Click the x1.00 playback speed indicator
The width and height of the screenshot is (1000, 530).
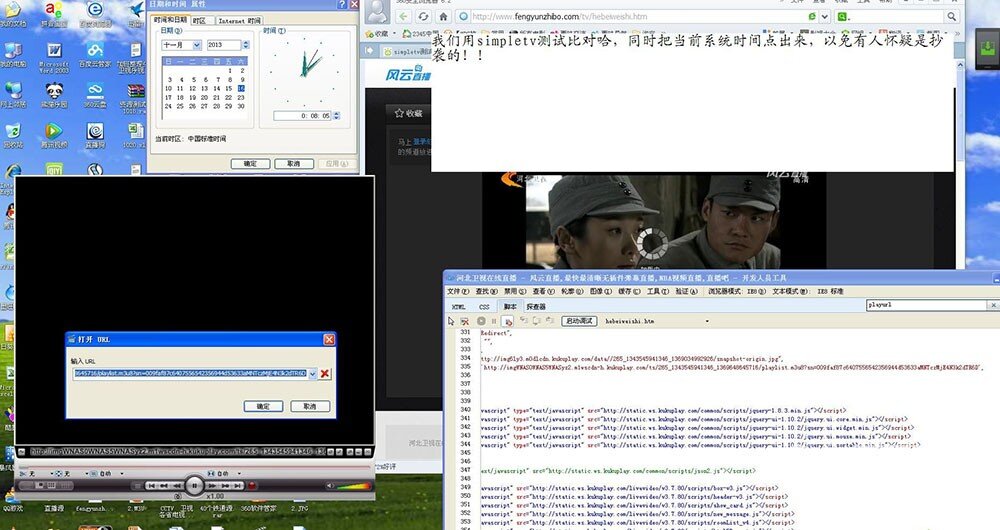point(216,496)
